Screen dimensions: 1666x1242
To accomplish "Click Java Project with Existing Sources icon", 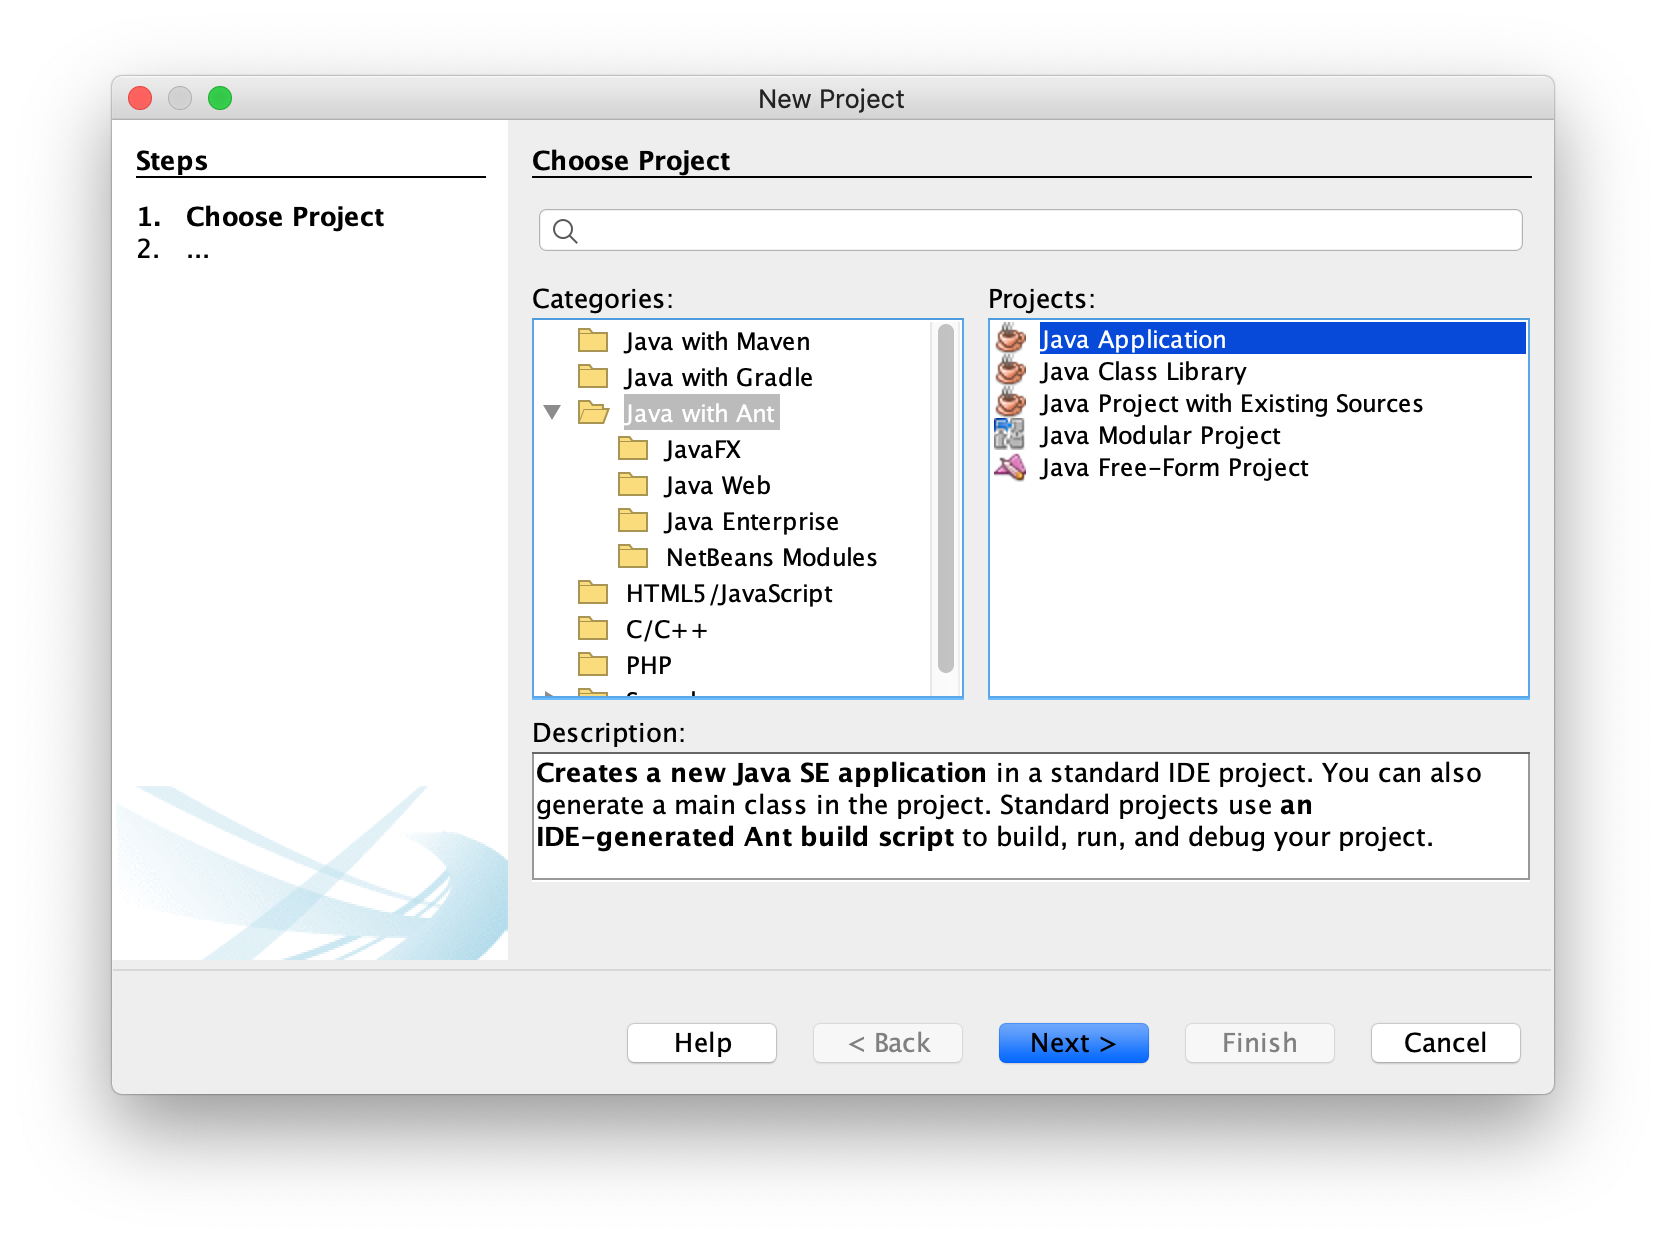I will coord(1011,403).
